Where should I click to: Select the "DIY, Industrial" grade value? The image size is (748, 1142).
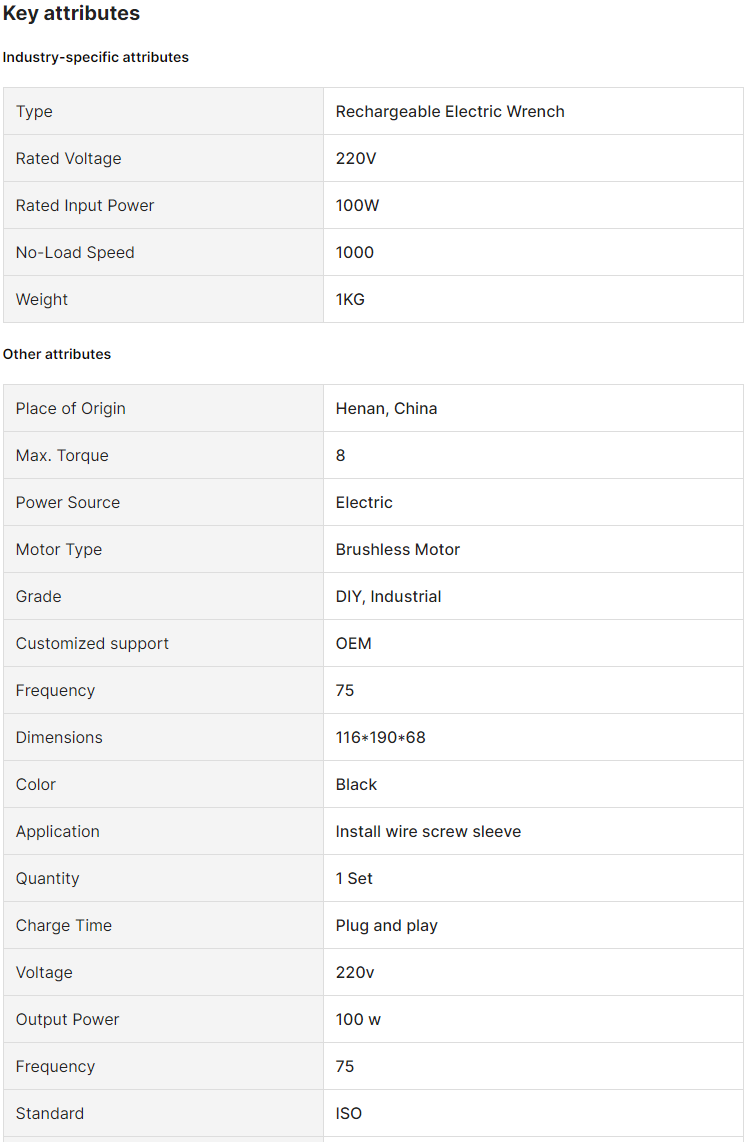pos(388,596)
